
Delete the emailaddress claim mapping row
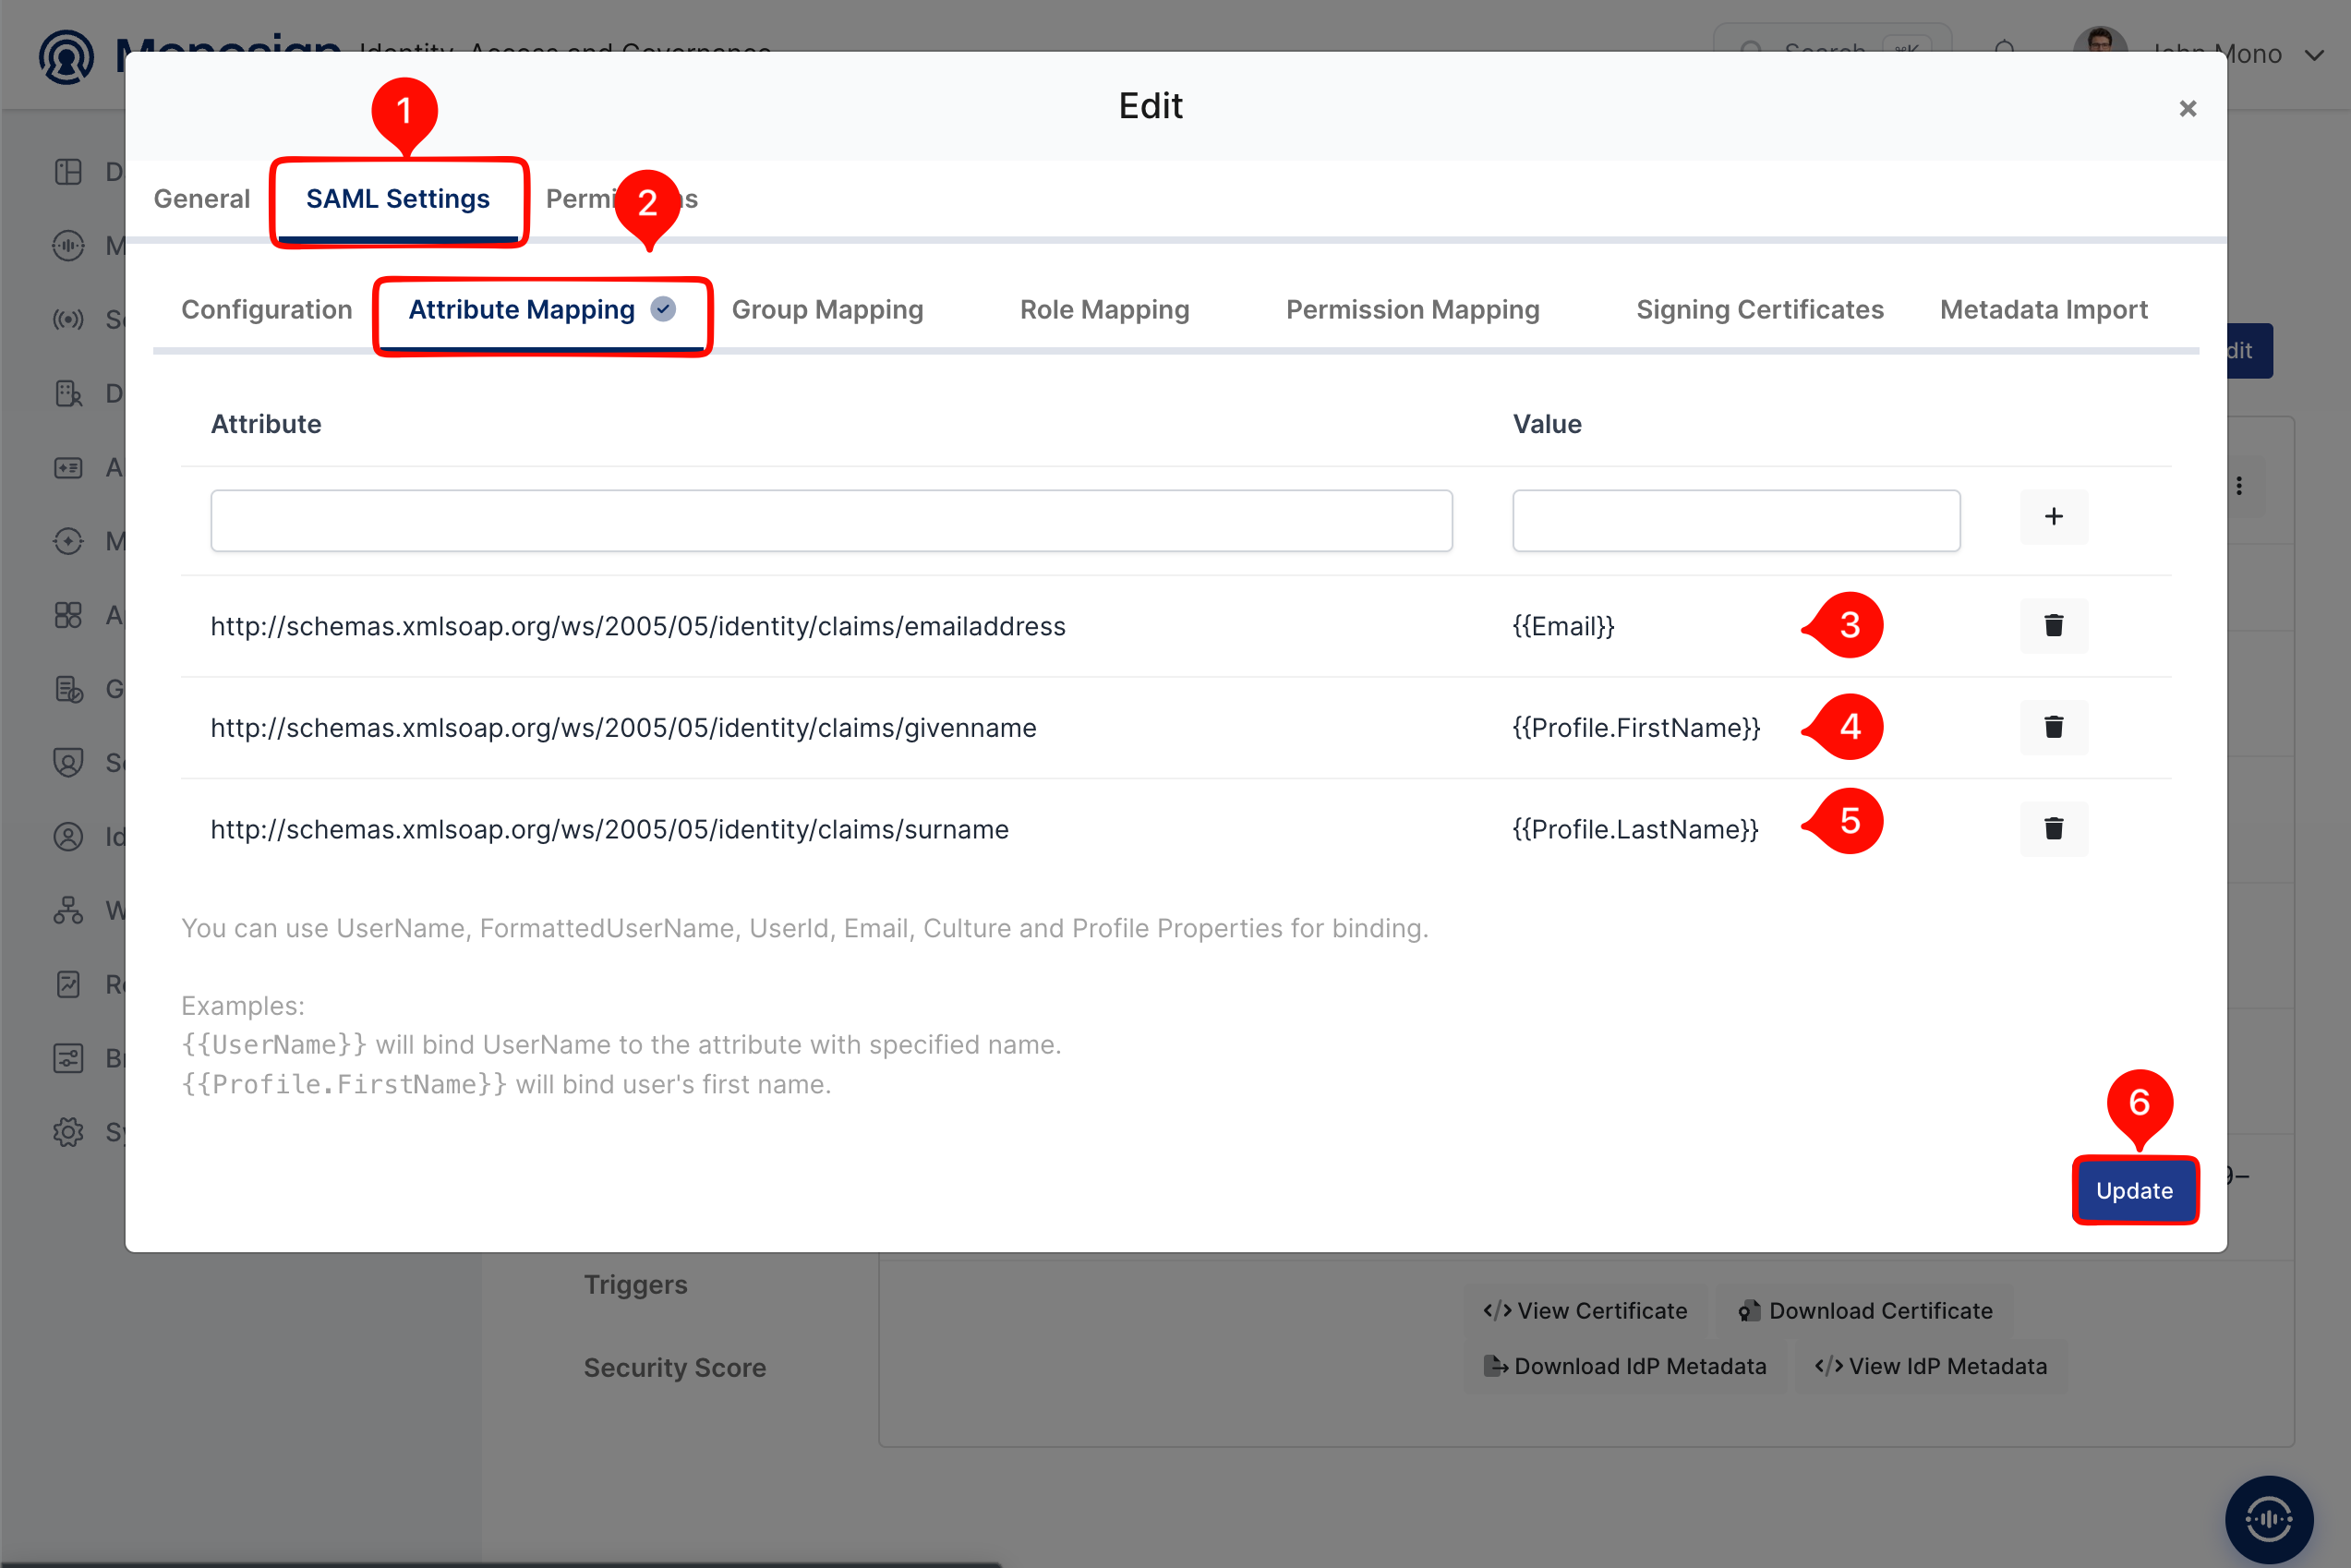coord(2053,626)
